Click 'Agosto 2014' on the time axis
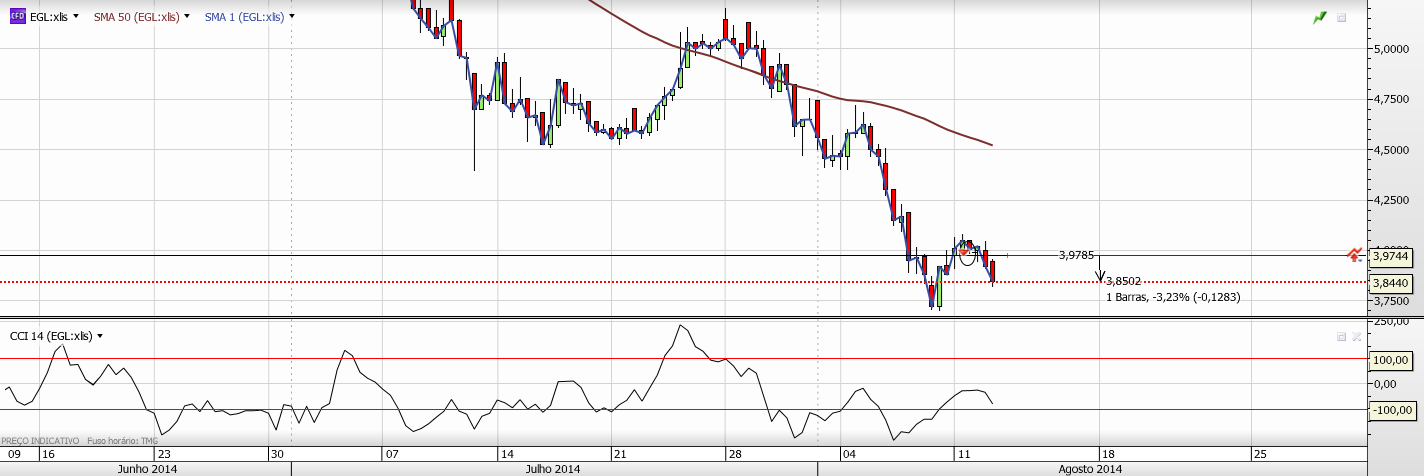This screenshot has width=1424, height=476. coord(1090,469)
